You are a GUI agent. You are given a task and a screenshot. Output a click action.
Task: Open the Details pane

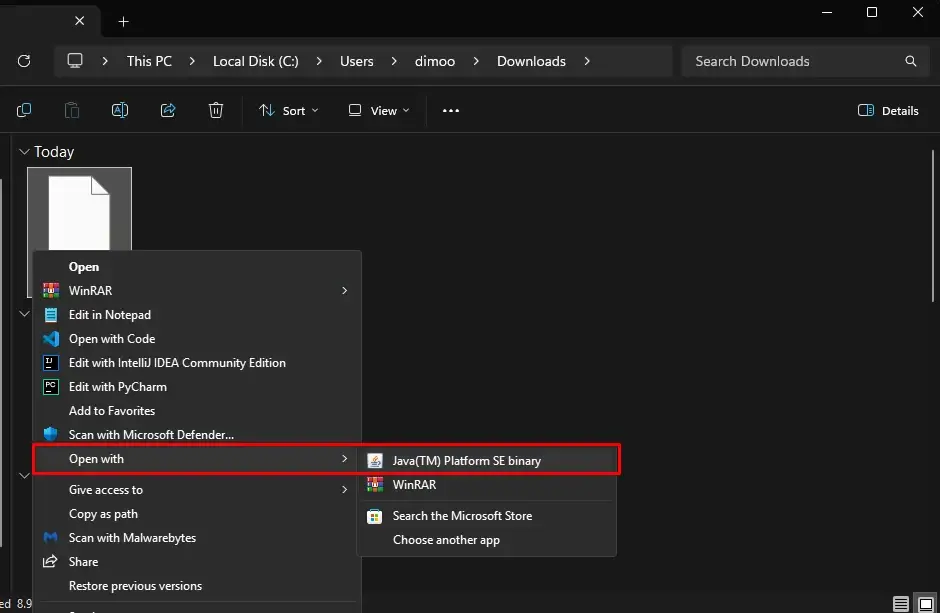(x=887, y=110)
